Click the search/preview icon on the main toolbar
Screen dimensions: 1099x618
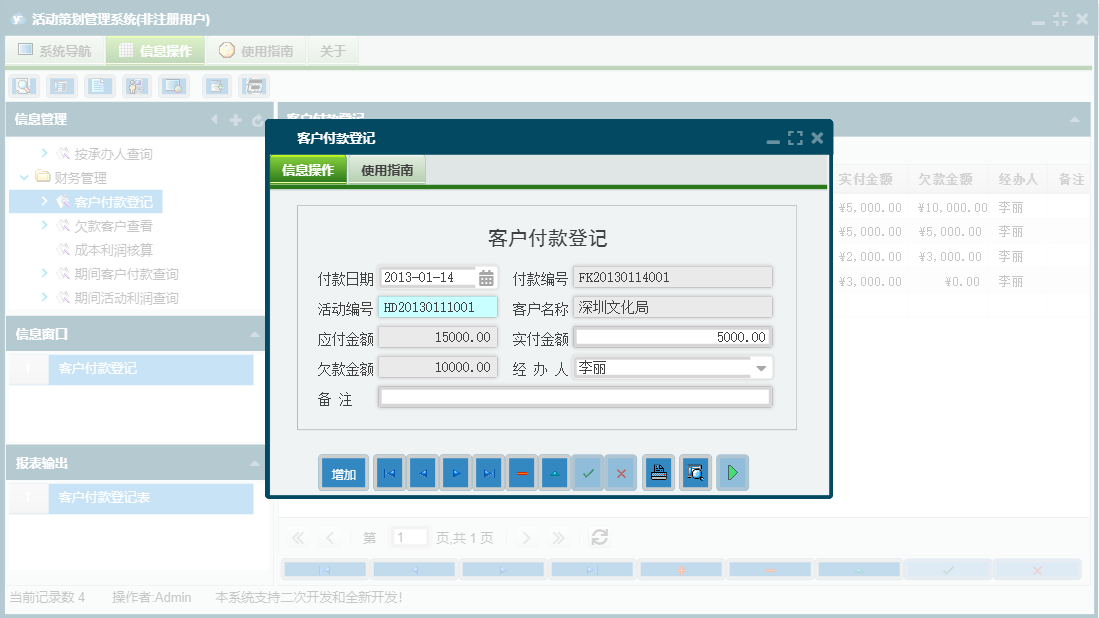pyautogui.click(x=22, y=86)
